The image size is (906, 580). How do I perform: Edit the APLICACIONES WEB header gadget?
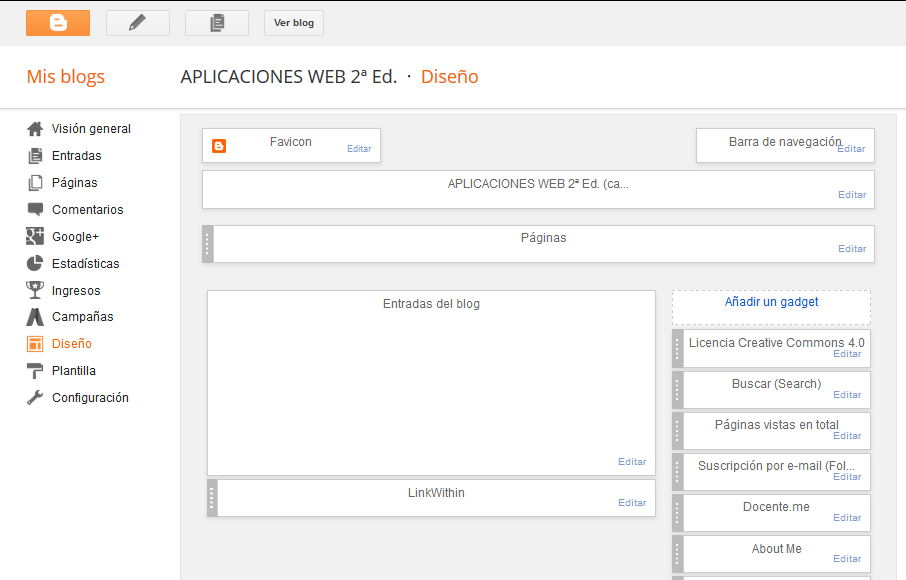[x=852, y=195]
